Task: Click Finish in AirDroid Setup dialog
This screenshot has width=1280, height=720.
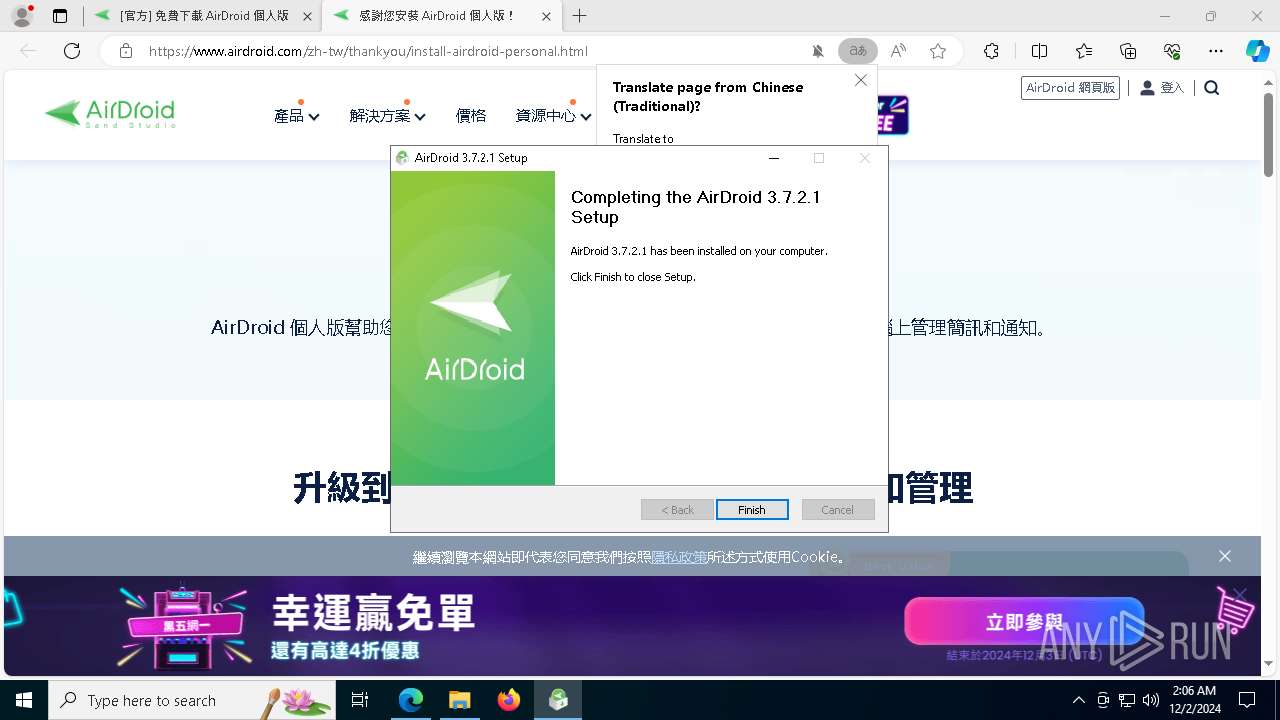Action: pyautogui.click(x=752, y=510)
